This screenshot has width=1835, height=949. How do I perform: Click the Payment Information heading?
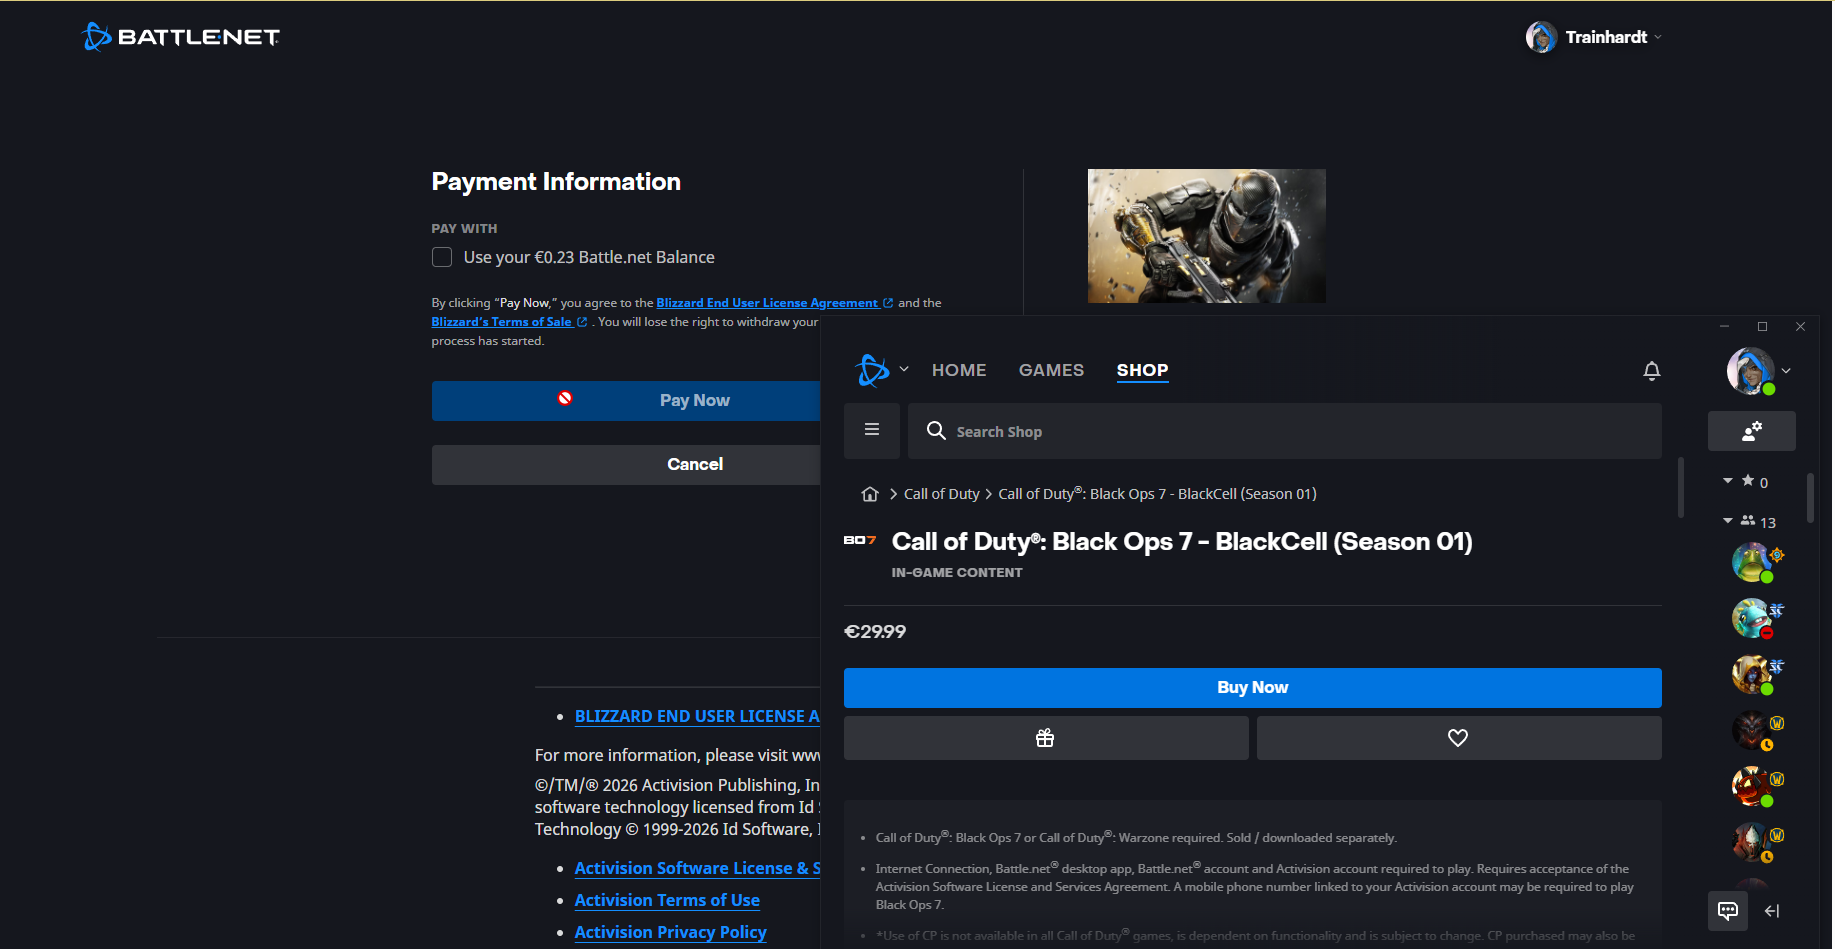click(x=556, y=182)
